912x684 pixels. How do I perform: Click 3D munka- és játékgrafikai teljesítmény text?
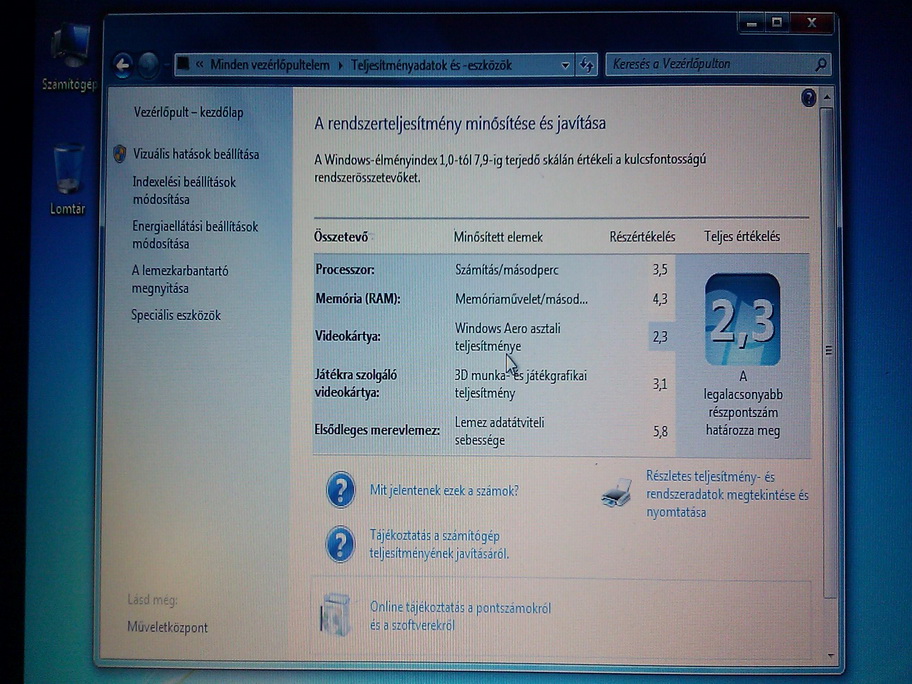pos(521,384)
